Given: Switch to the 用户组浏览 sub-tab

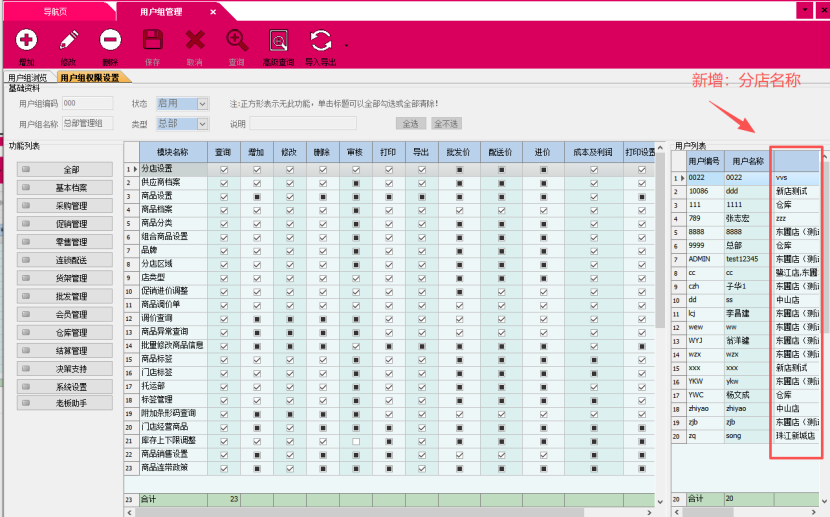Looking at the screenshot, I should coord(28,77).
